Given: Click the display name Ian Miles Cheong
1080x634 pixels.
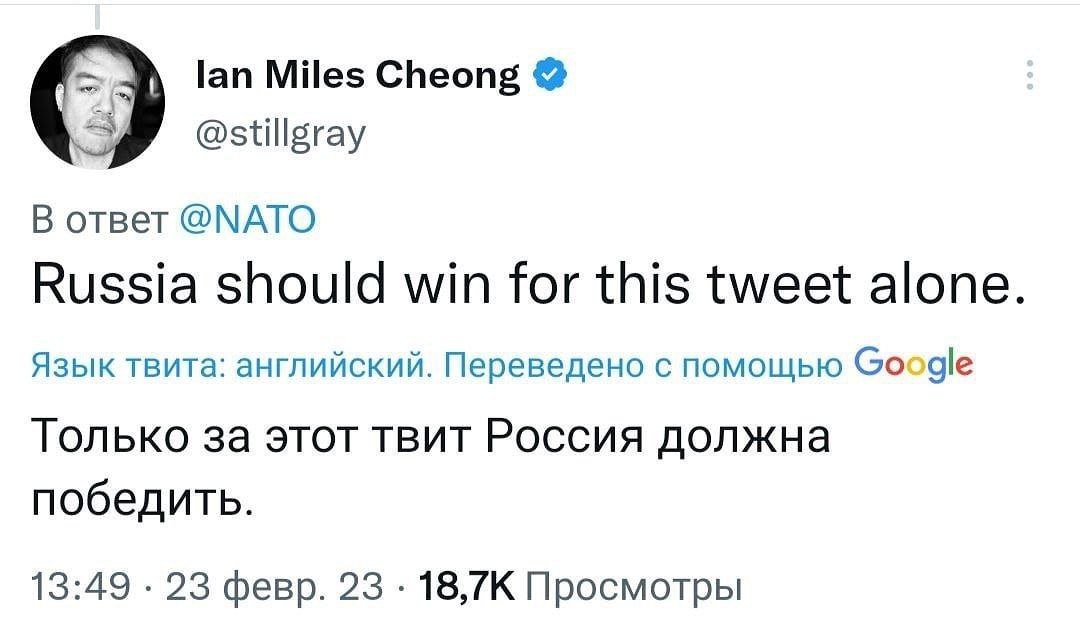Looking at the screenshot, I should point(354,76).
